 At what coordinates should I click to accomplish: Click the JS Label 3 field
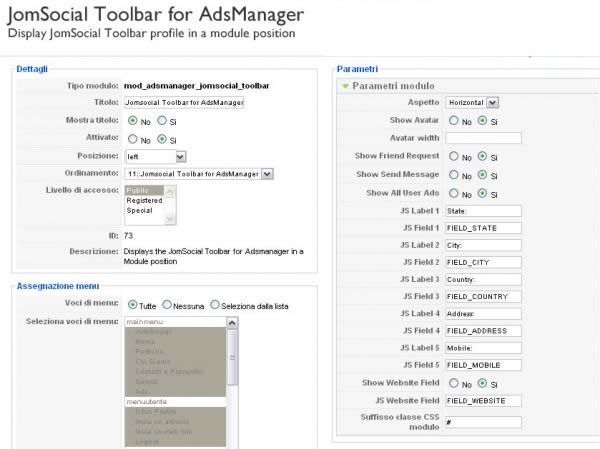coord(483,279)
